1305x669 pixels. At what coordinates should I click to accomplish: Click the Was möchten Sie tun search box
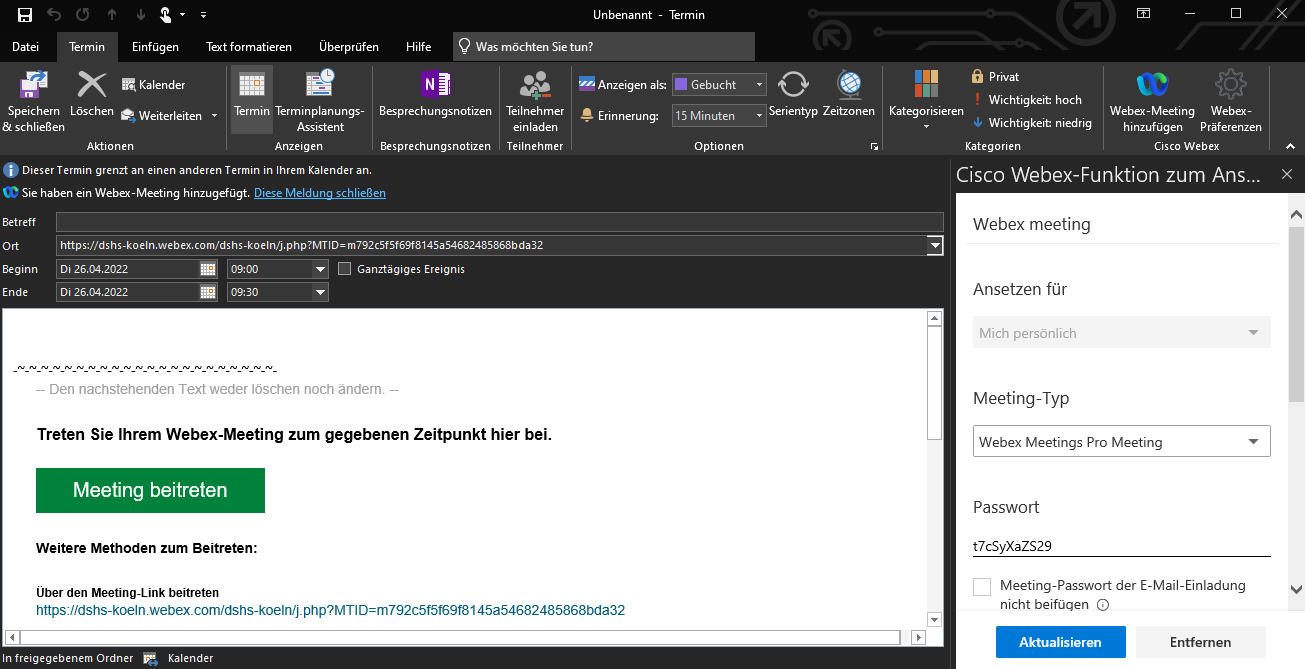(604, 47)
